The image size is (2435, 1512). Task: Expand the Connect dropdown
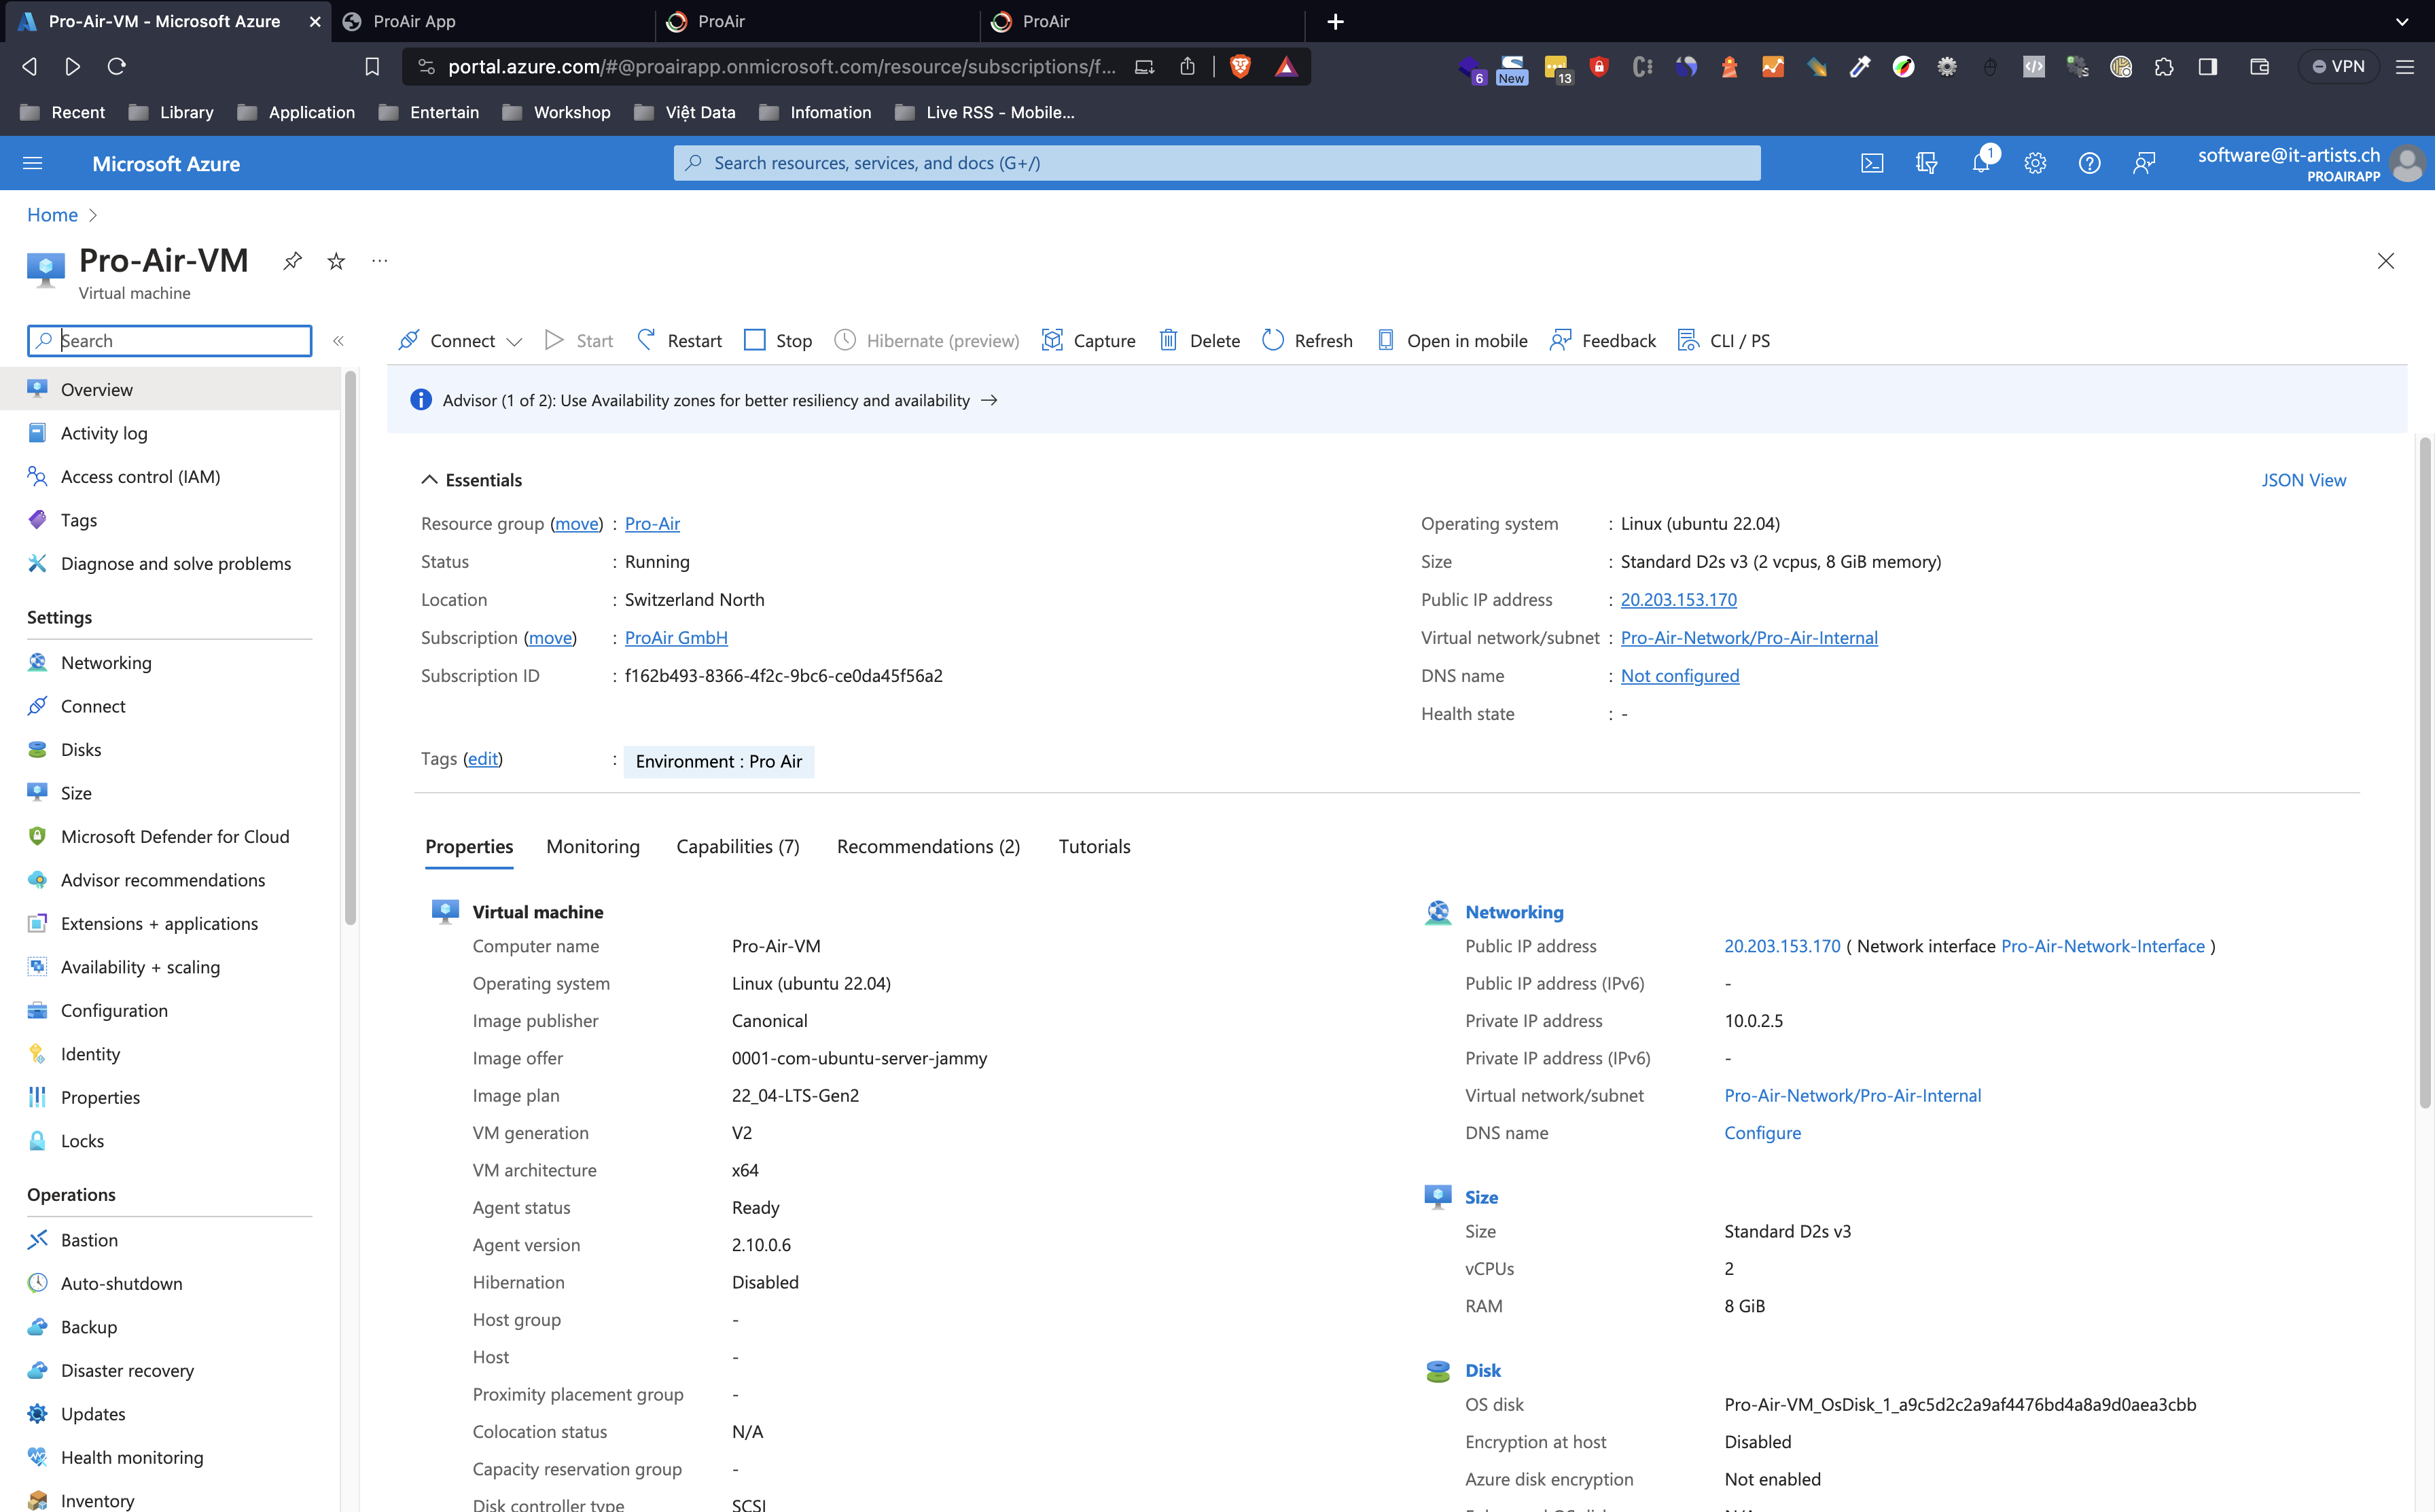pyautogui.click(x=514, y=342)
